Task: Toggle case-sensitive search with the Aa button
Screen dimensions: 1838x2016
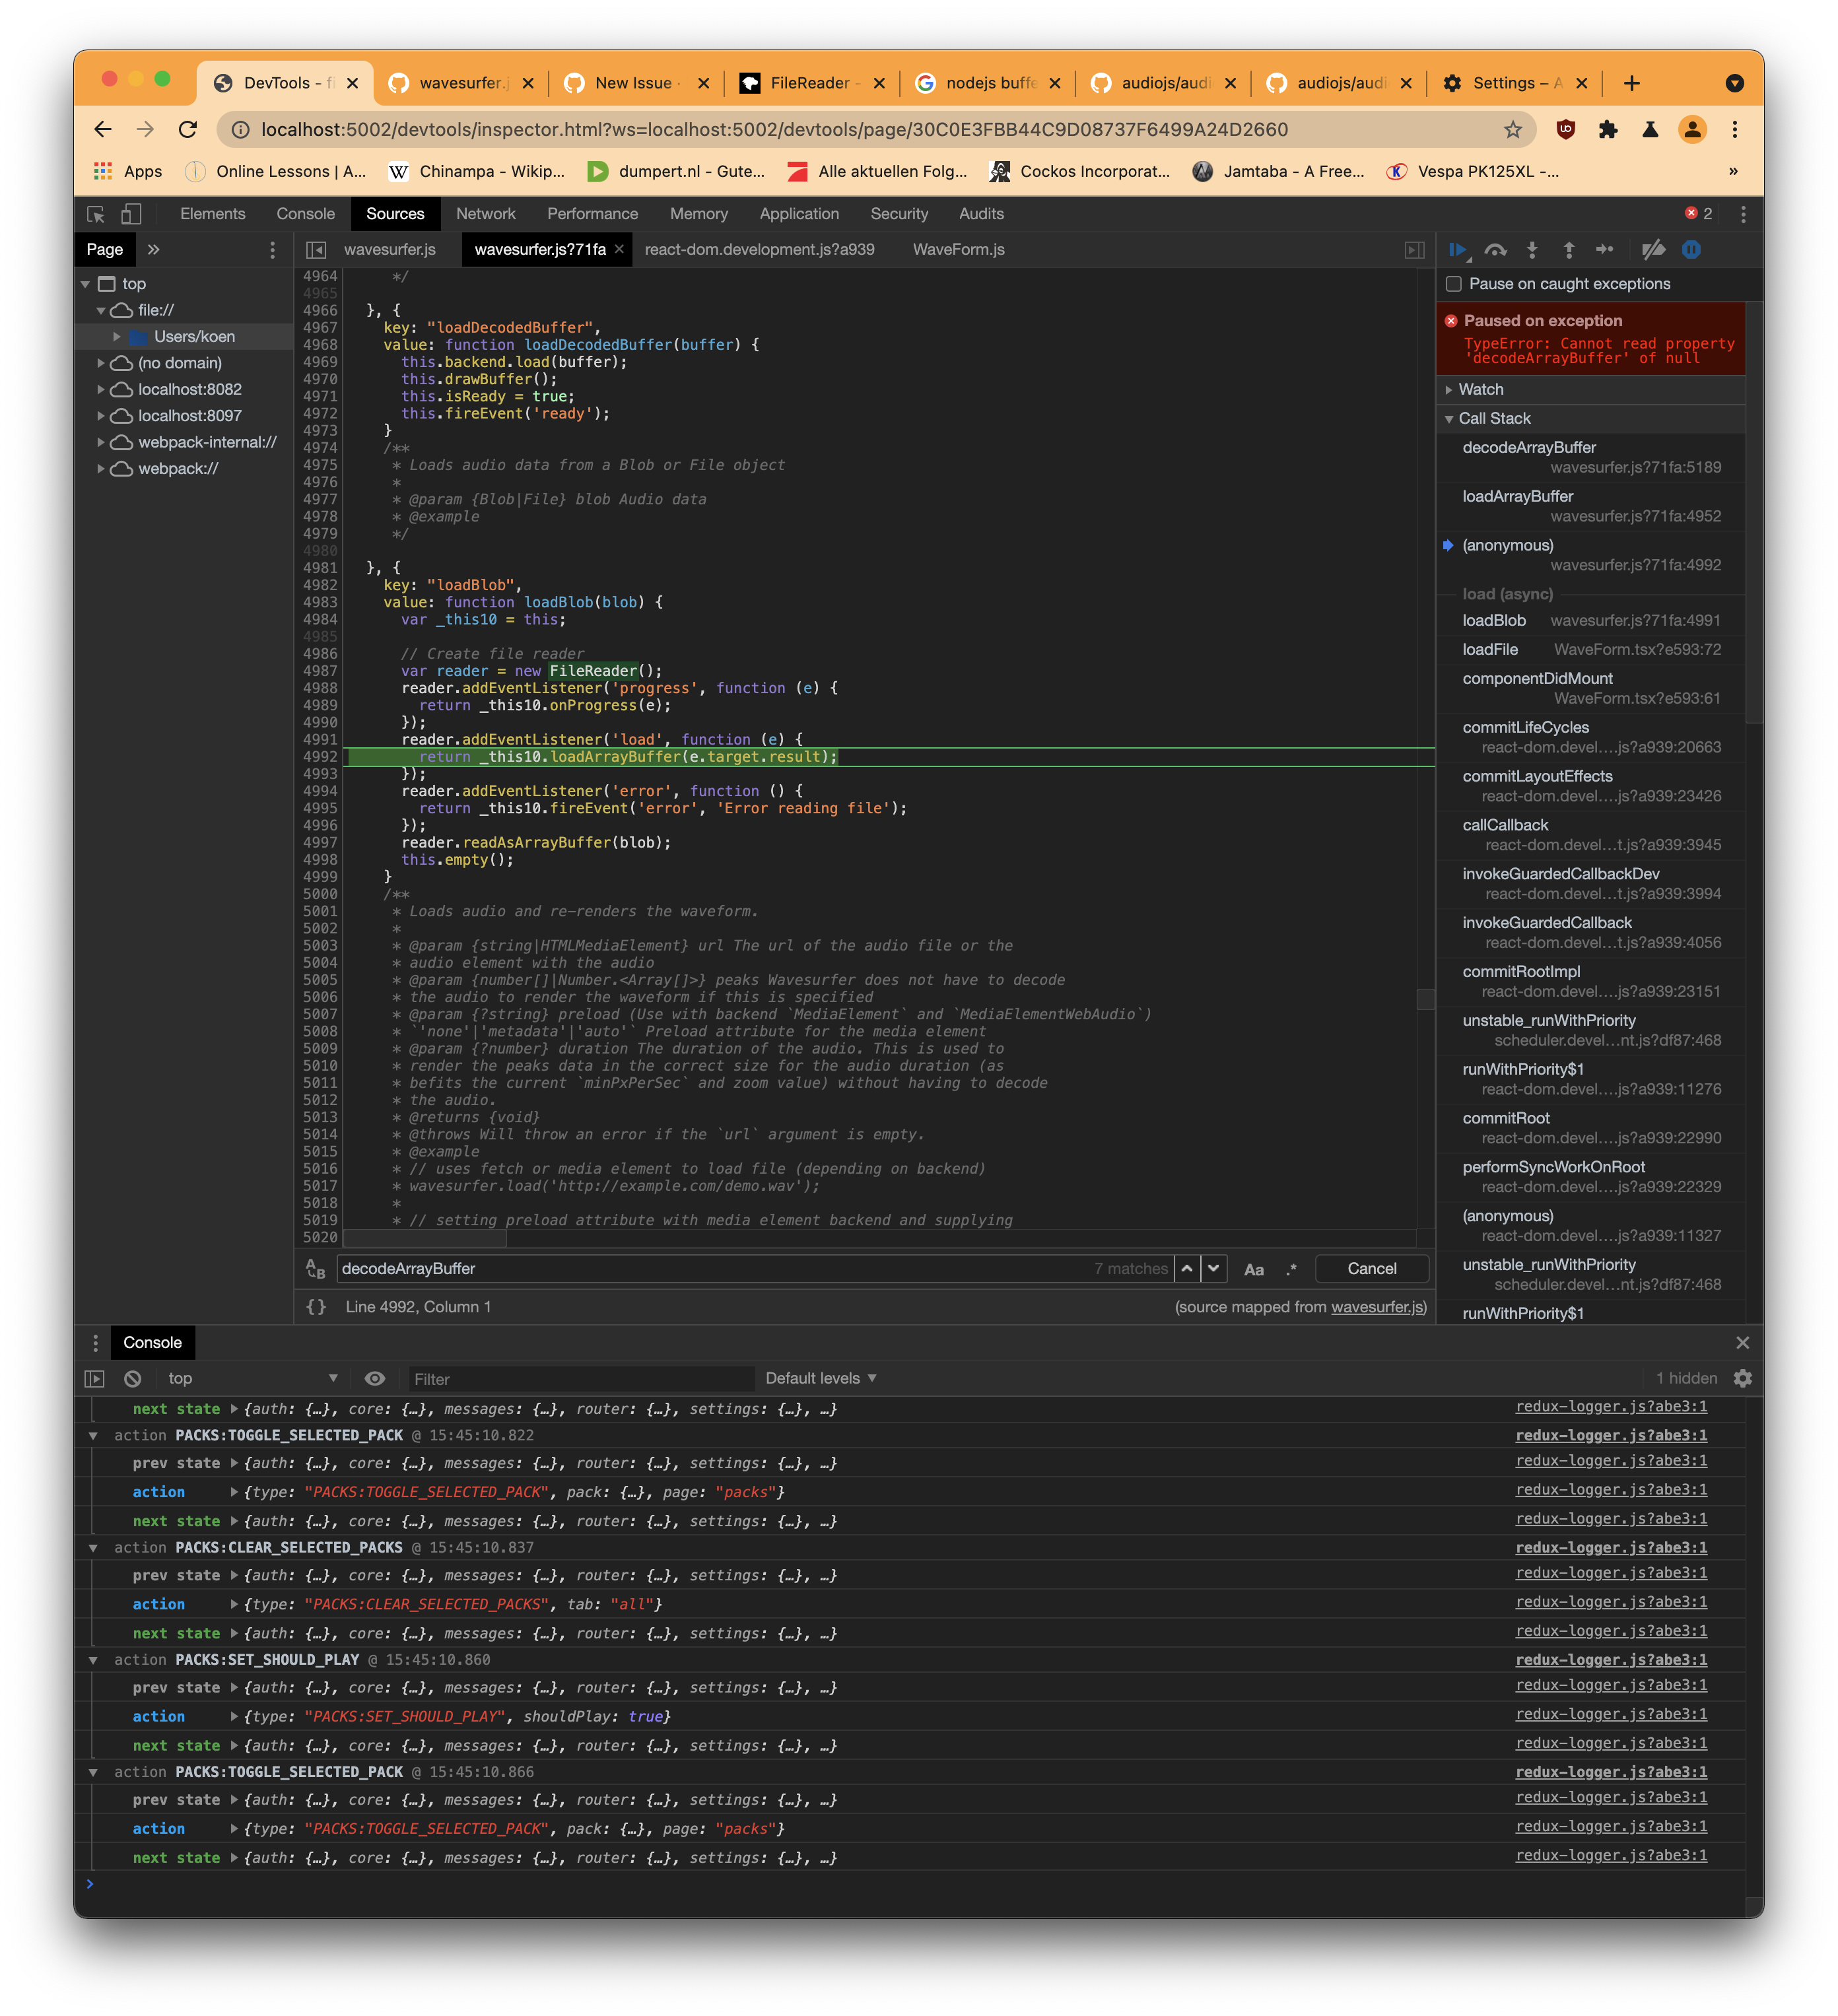Action: click(1254, 1268)
